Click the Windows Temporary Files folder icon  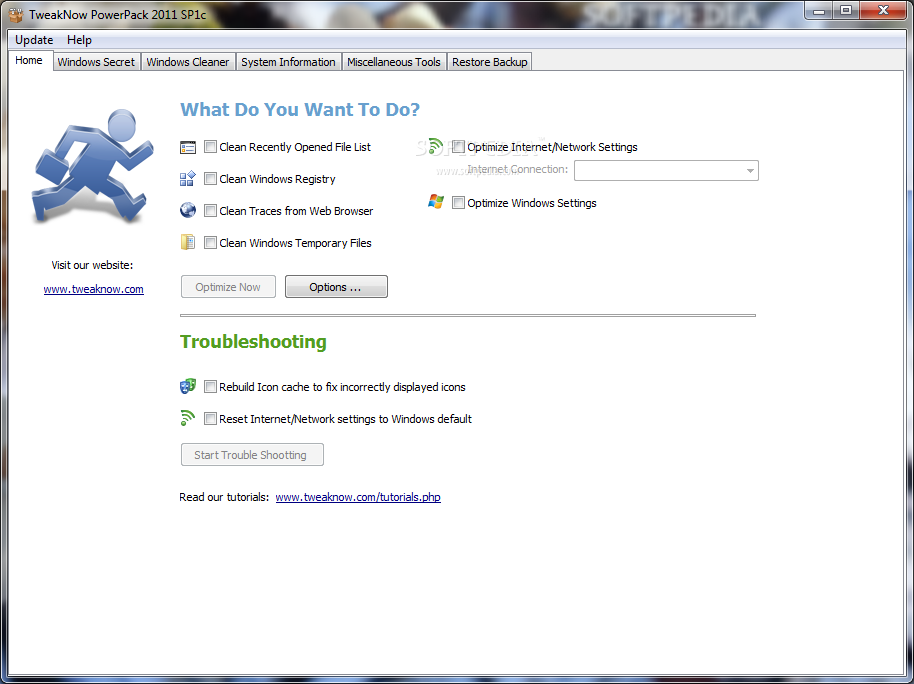(188, 242)
